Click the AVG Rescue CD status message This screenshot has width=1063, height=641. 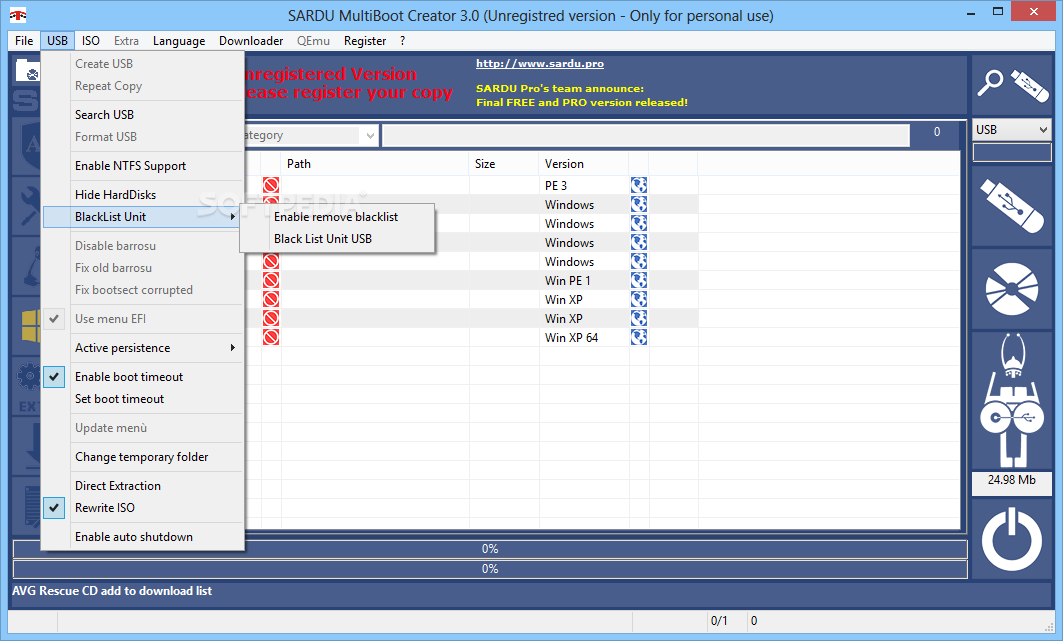(x=112, y=591)
